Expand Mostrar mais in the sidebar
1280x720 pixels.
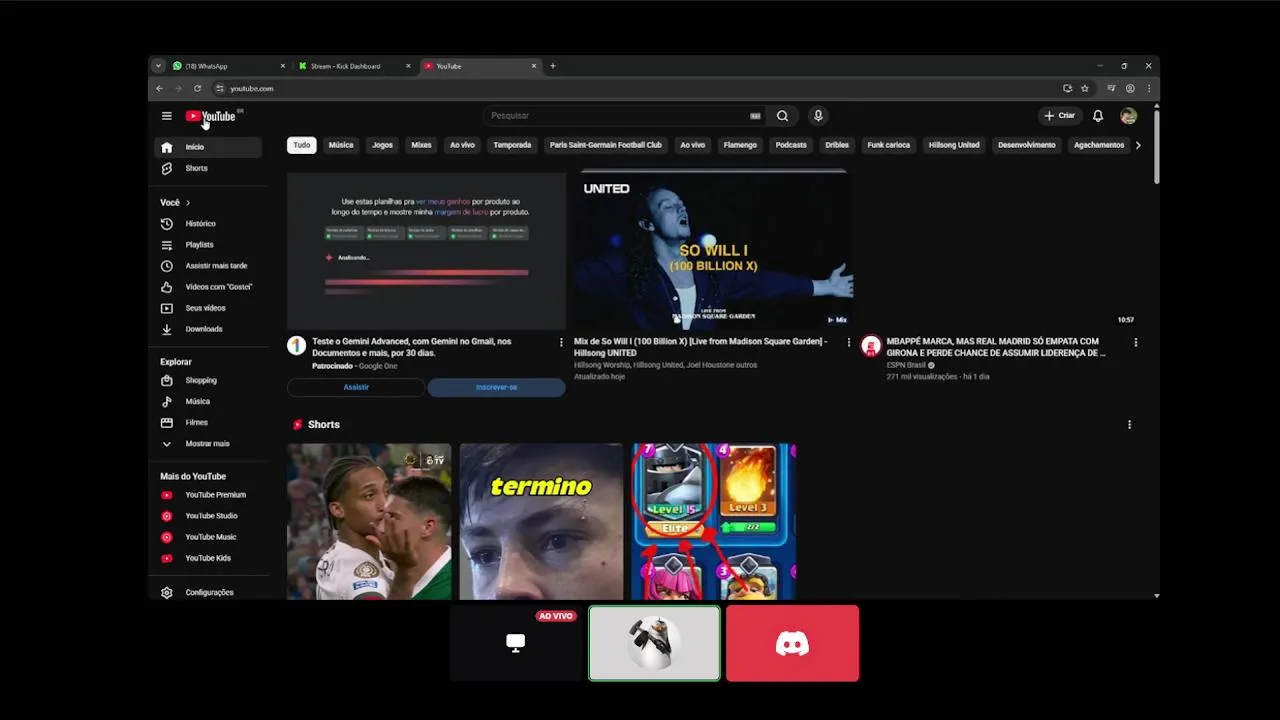[x=208, y=443]
